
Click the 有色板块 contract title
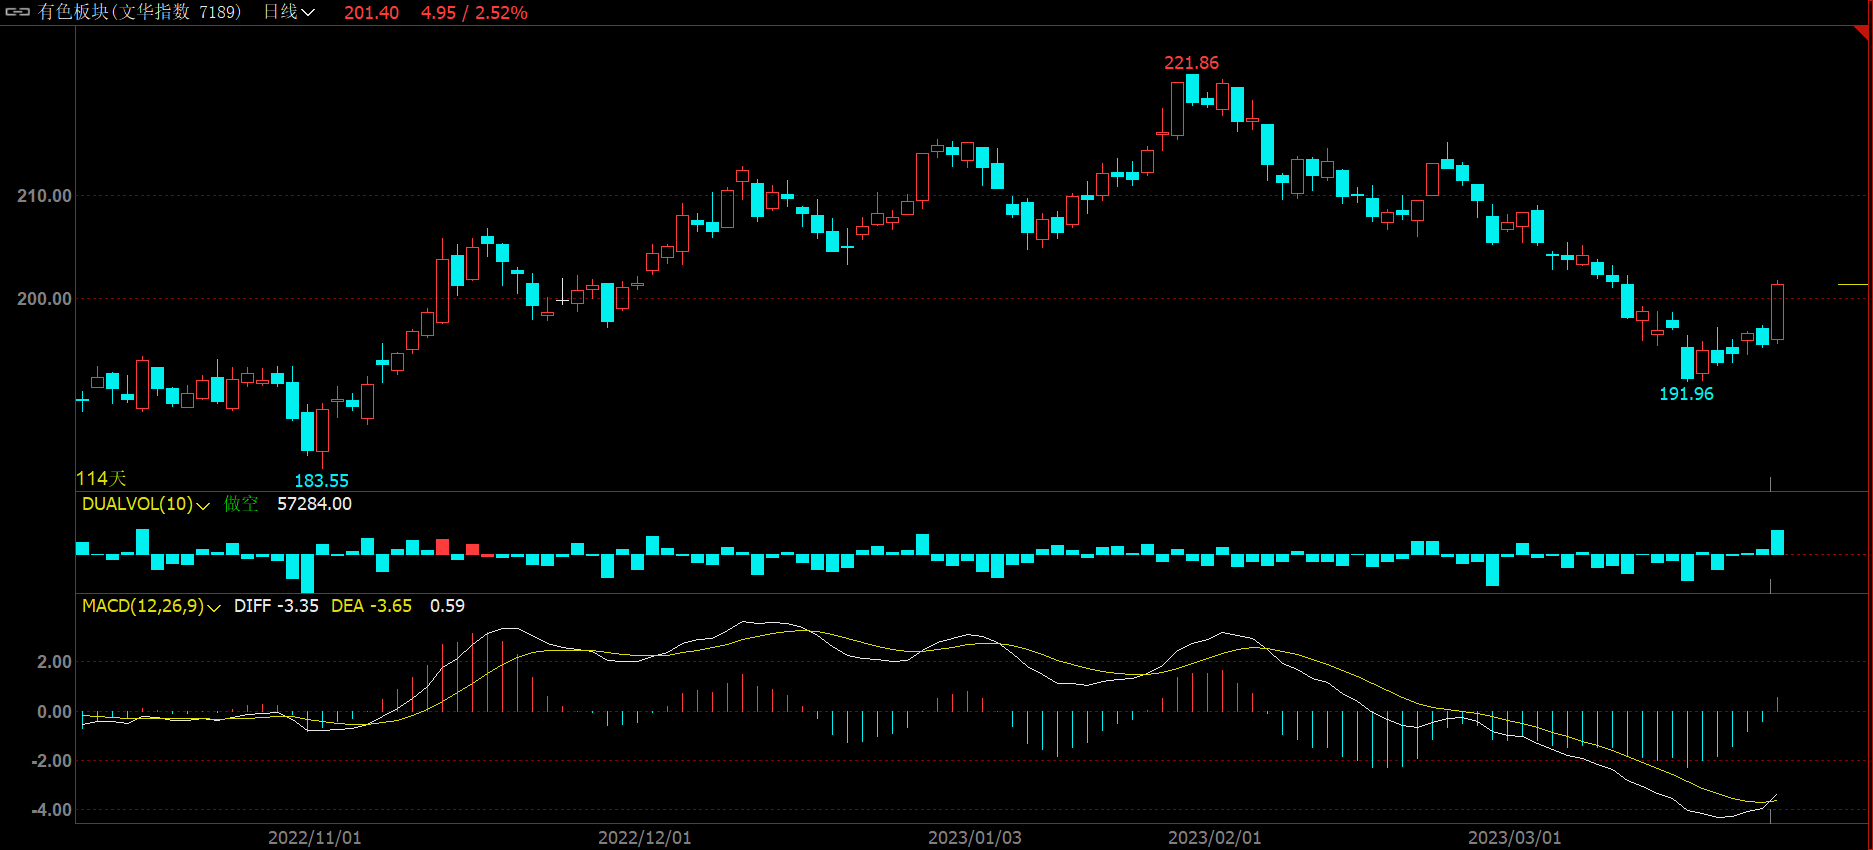[x=139, y=12]
